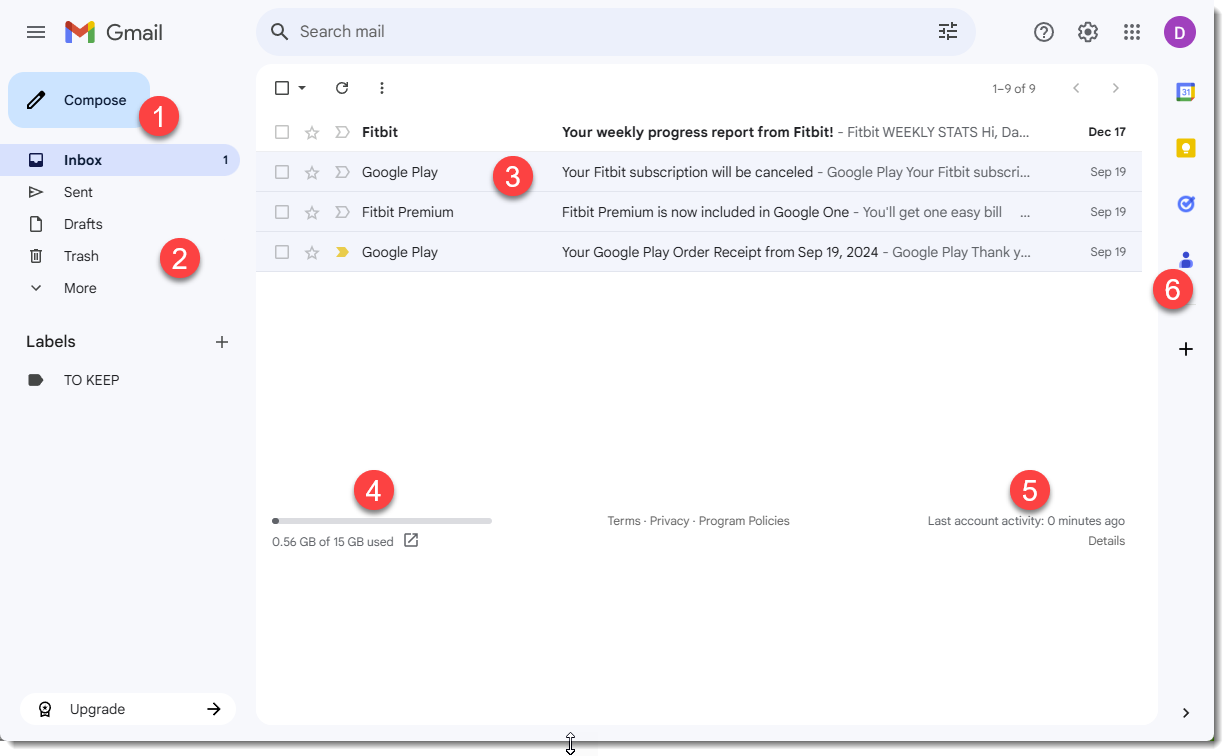Open Google Keep side panel
This screenshot has width=1229, height=756.
tap(1186, 148)
